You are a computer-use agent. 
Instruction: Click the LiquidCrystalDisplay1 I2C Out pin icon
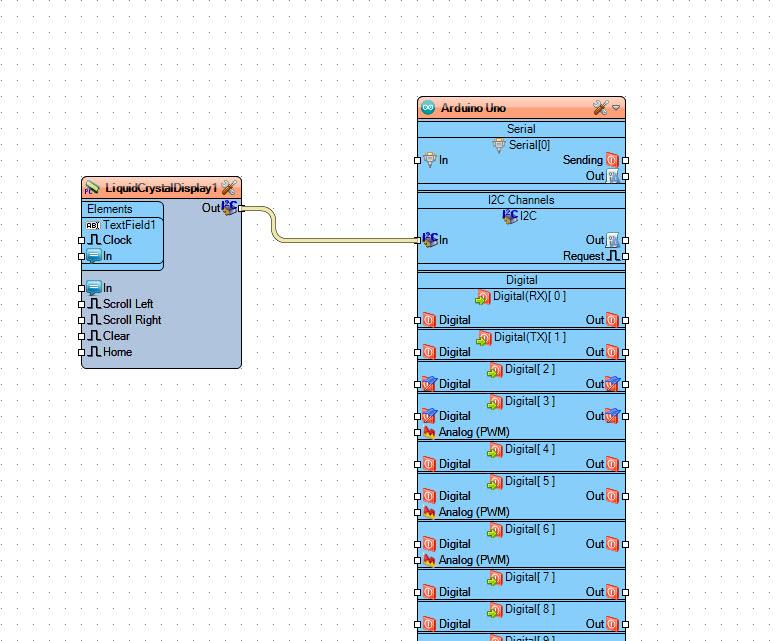(230, 208)
